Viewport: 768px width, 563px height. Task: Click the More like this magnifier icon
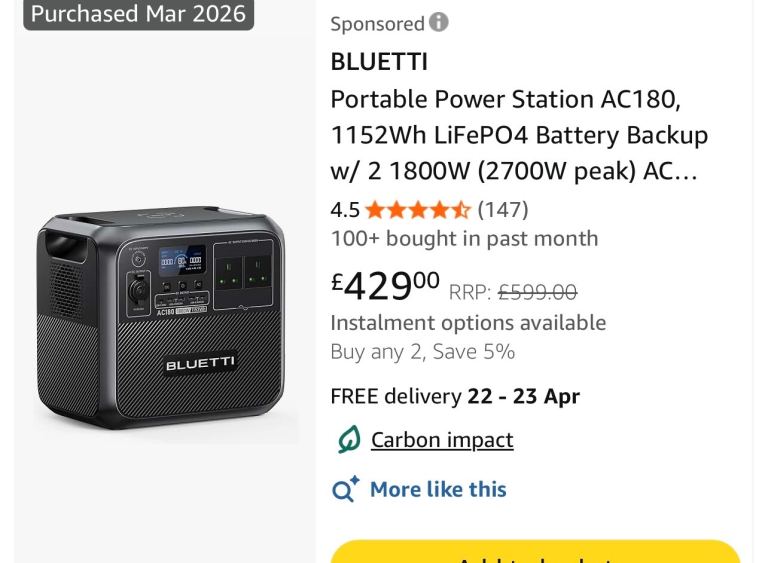coord(346,490)
